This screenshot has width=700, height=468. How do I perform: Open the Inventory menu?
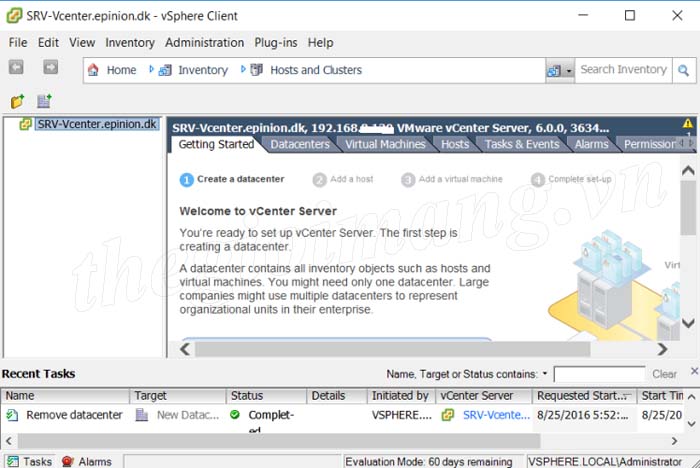coord(130,42)
